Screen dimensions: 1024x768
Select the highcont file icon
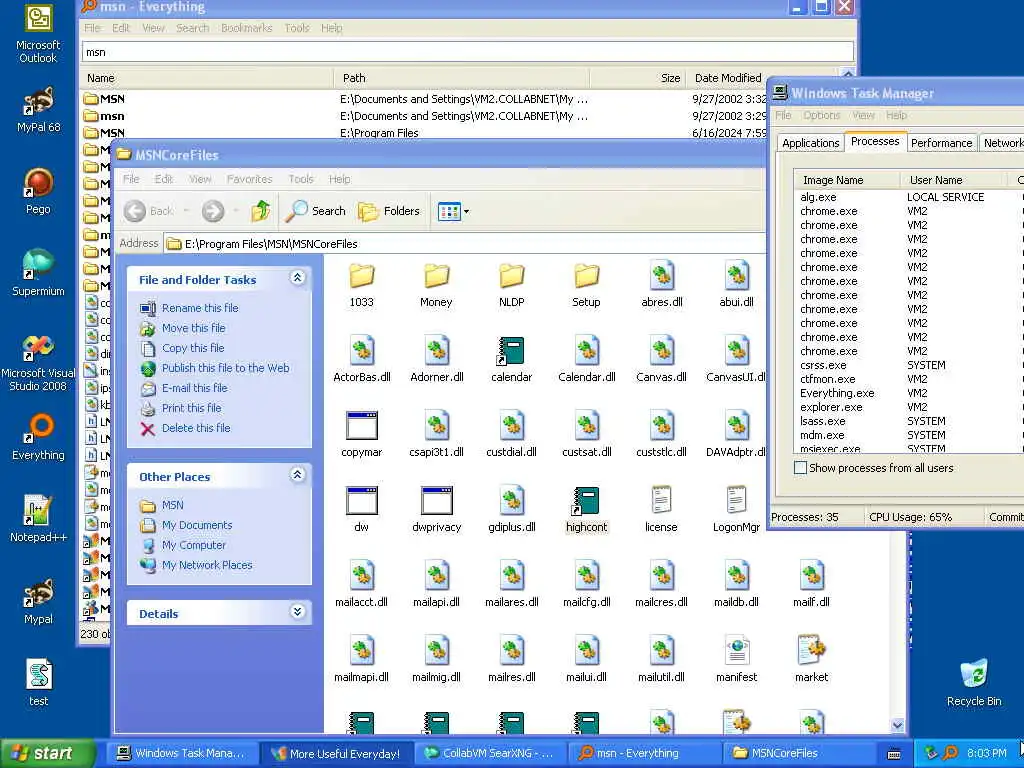[586, 511]
